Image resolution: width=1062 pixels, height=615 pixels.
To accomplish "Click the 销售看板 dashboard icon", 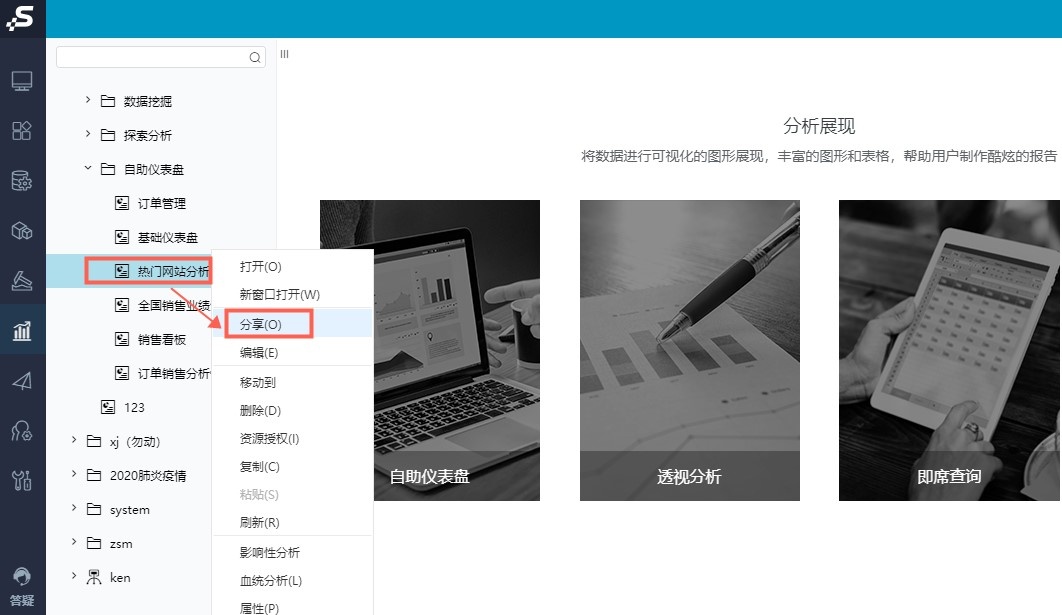I will click(122, 339).
